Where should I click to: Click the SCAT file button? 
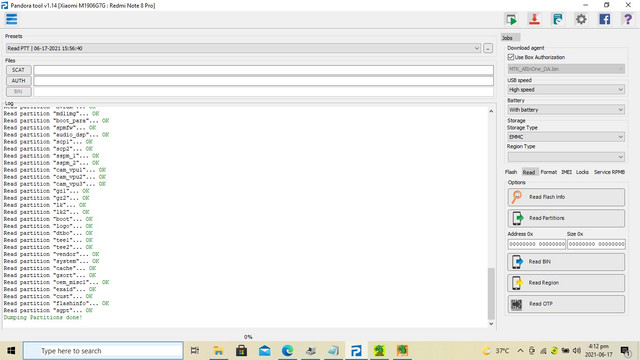[18, 70]
